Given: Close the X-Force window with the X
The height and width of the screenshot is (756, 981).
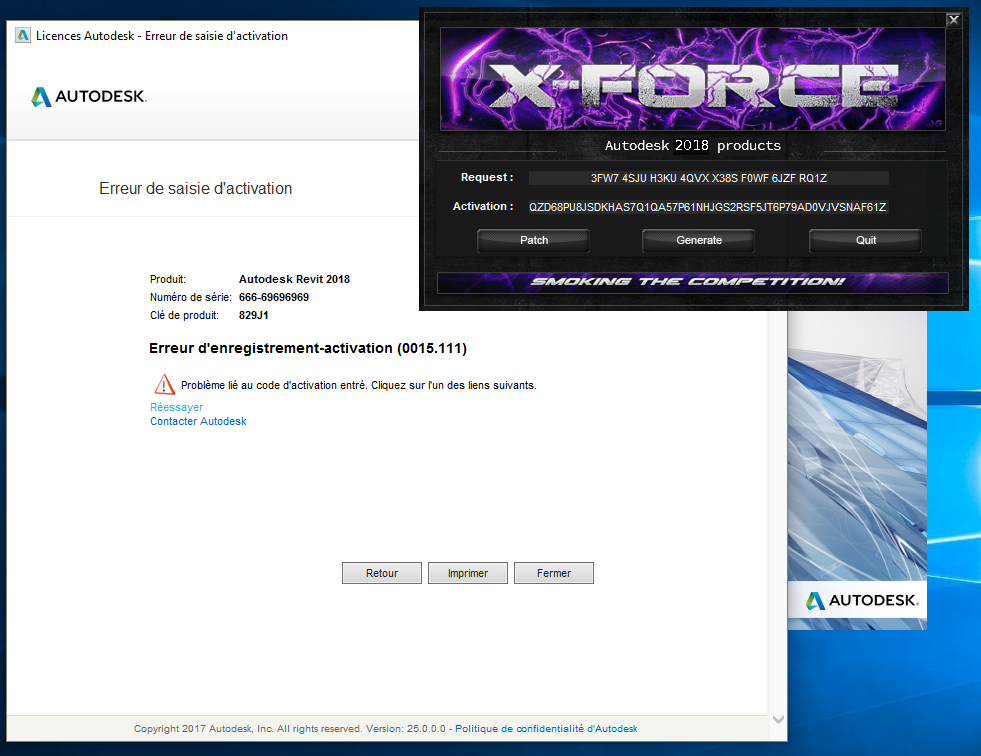Looking at the screenshot, I should click(x=953, y=20).
